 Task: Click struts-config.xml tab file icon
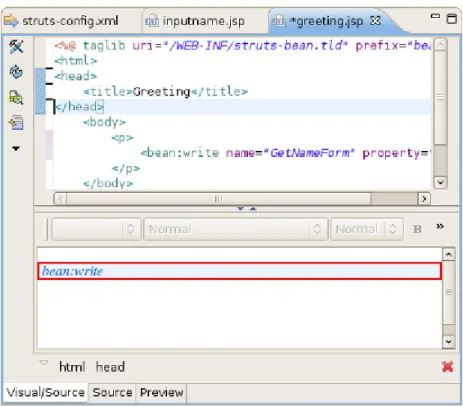11,21
